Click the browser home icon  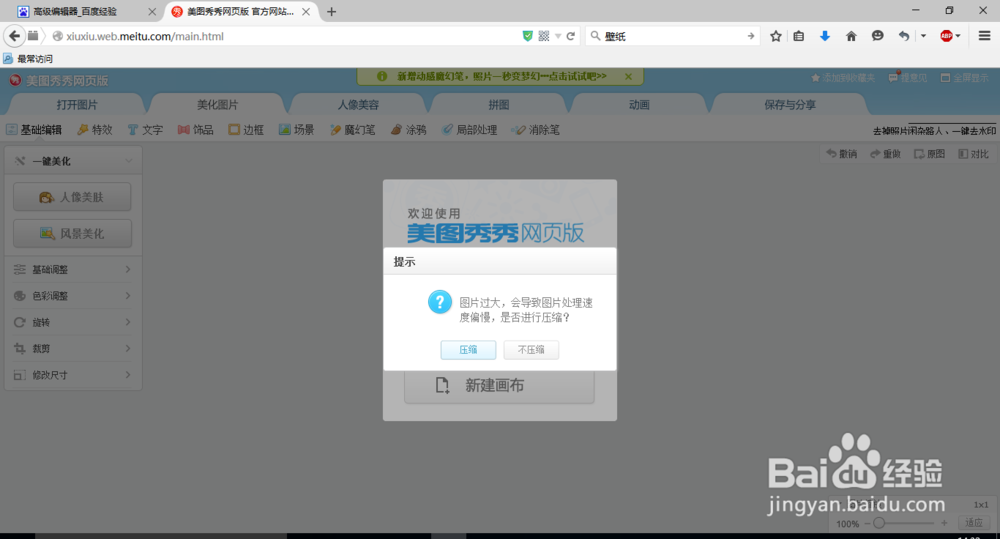[851, 36]
